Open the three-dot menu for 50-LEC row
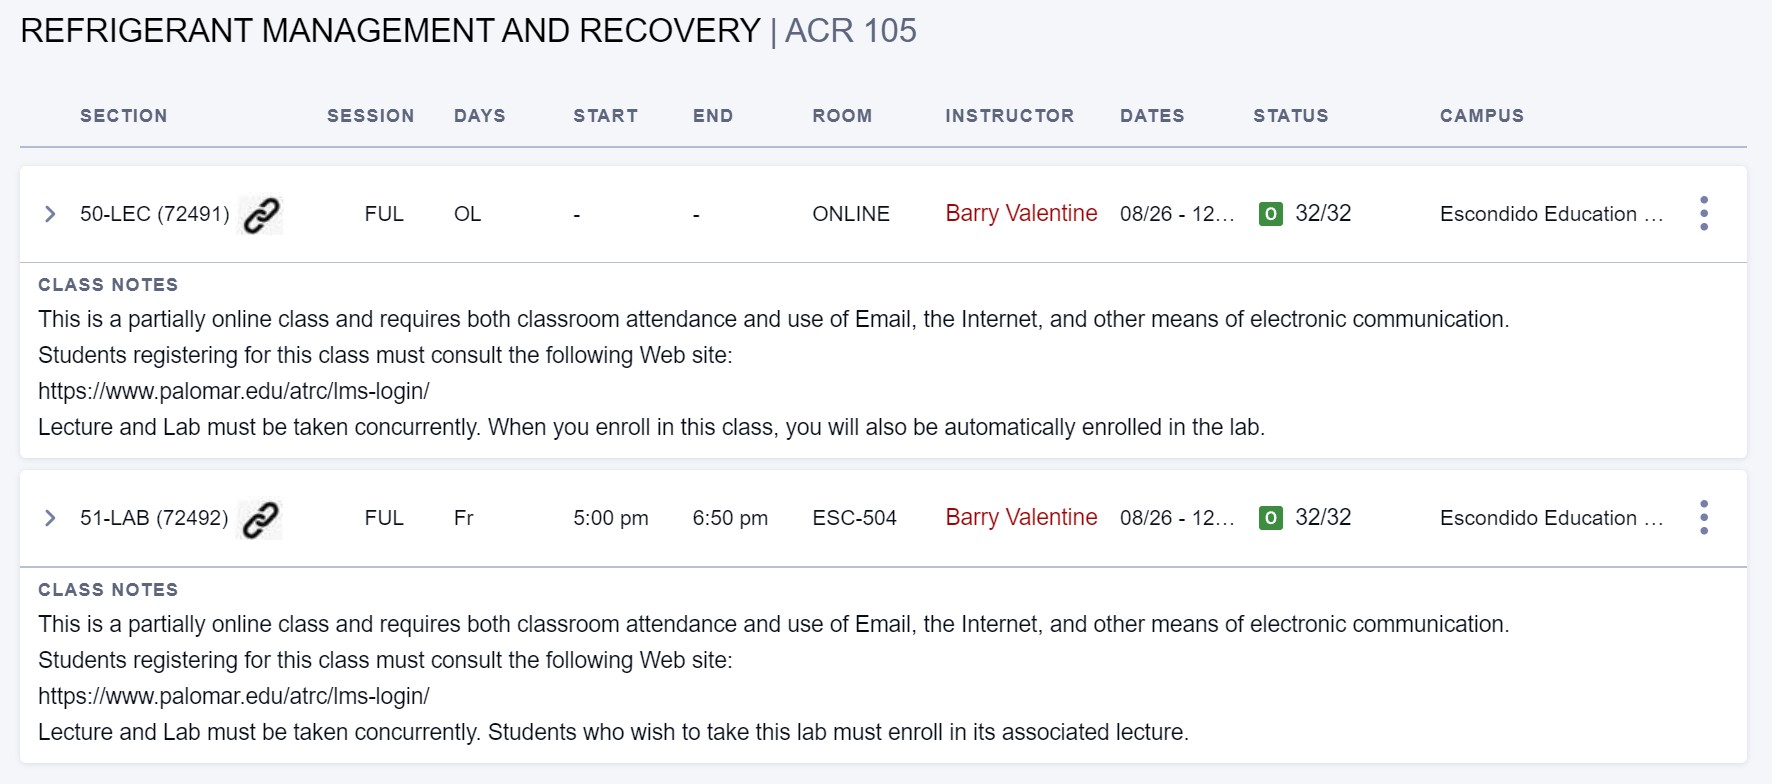Viewport: 1772px width, 784px height. [1703, 214]
